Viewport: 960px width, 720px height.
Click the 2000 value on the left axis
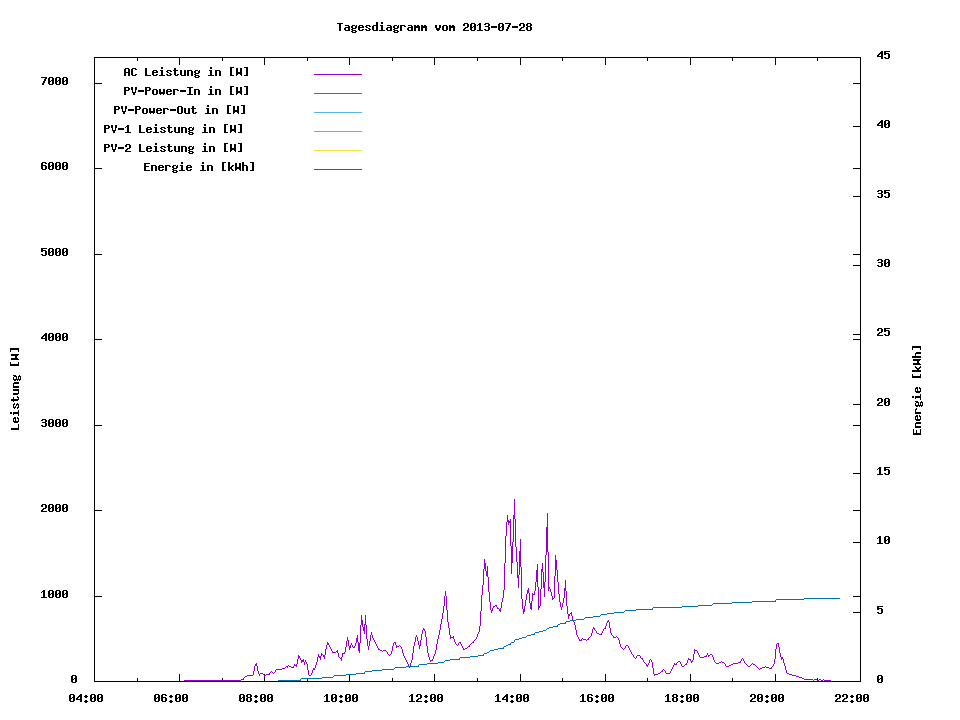point(54,509)
